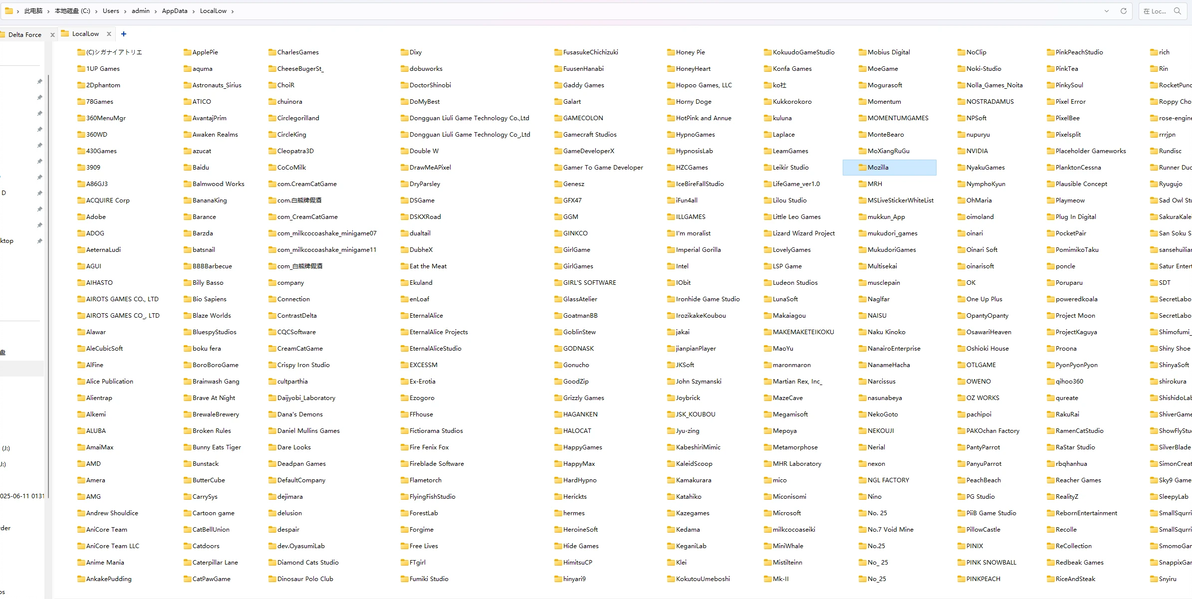The height and width of the screenshot is (599, 1192).
Task: Select the Ludeon Studios folder
Action: point(791,283)
